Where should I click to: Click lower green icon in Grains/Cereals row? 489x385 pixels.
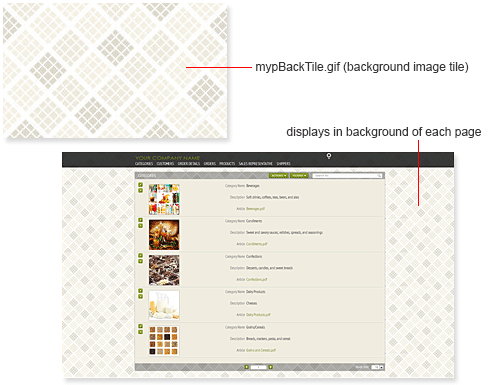tap(140, 332)
